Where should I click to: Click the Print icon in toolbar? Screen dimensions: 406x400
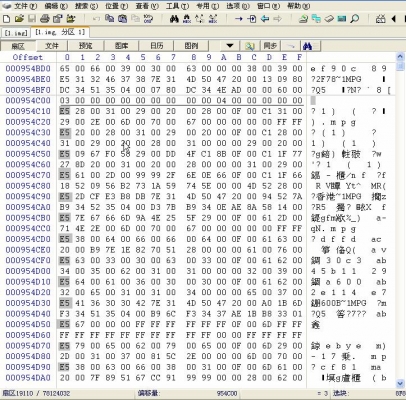[x=45, y=19]
